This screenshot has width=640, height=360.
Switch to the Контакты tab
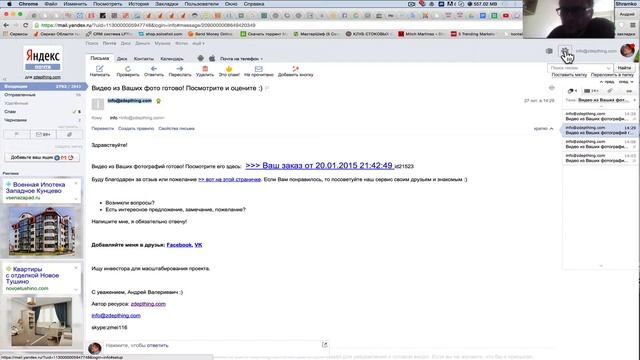(144, 59)
